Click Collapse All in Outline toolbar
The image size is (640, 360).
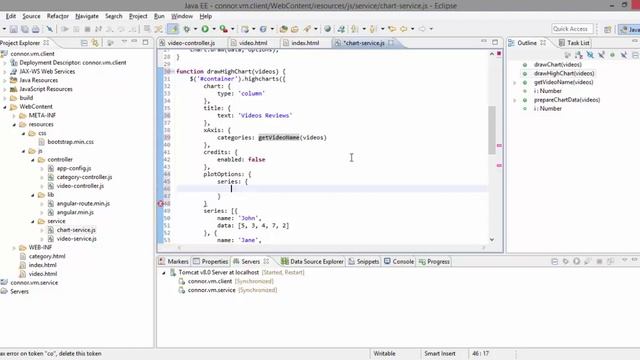[635, 55]
